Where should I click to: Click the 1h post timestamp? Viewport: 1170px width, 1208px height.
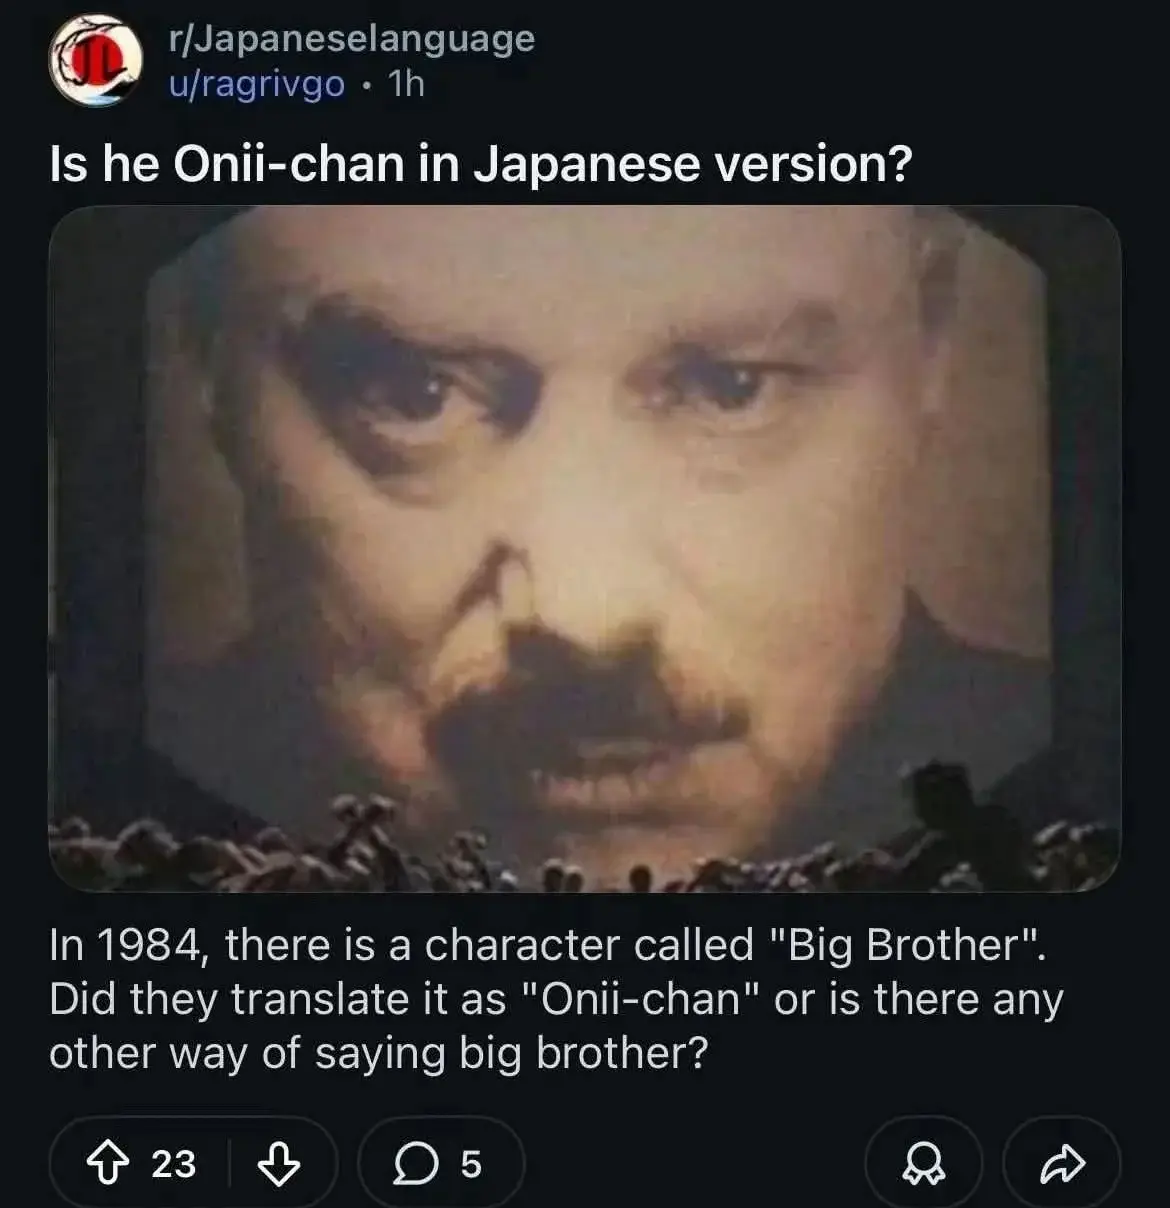click(406, 85)
